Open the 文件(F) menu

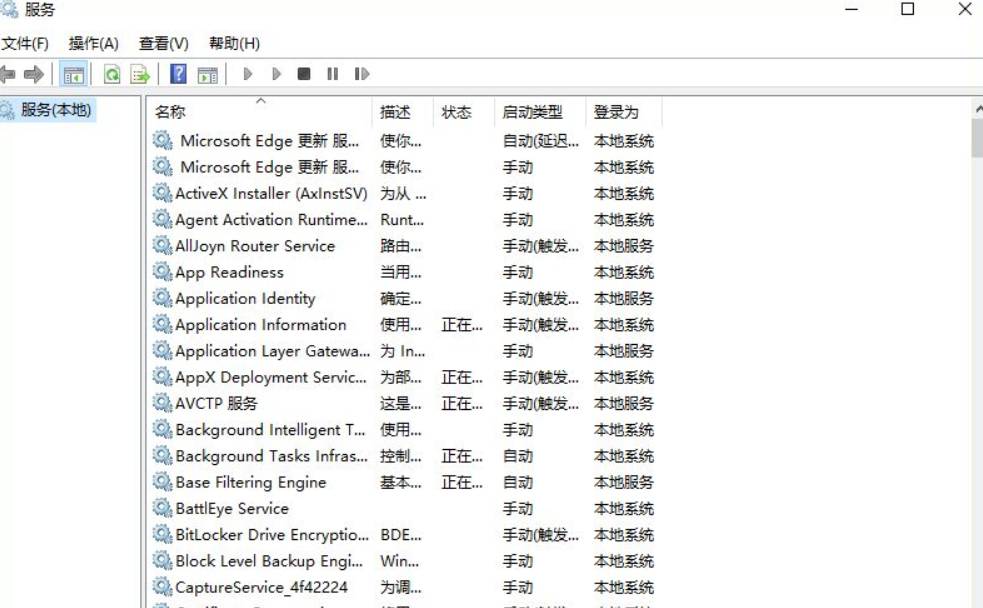[x=27, y=43]
